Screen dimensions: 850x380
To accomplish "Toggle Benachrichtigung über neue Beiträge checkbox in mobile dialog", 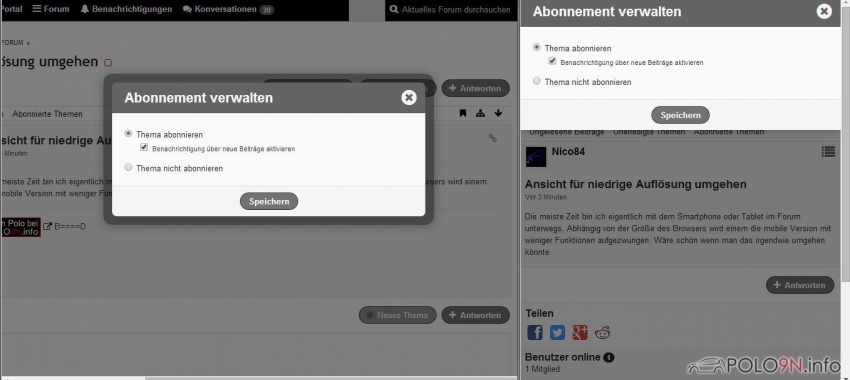I will [552, 61].
